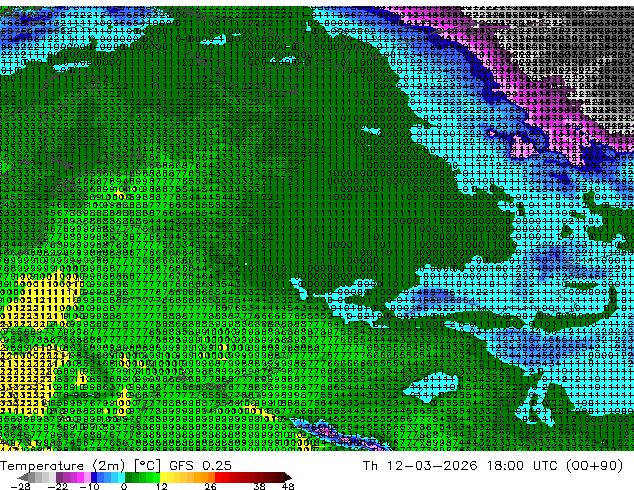This screenshot has width=634, height=490.
Task: Click the '(00+90)' forecast offset text
Action: (594, 466)
